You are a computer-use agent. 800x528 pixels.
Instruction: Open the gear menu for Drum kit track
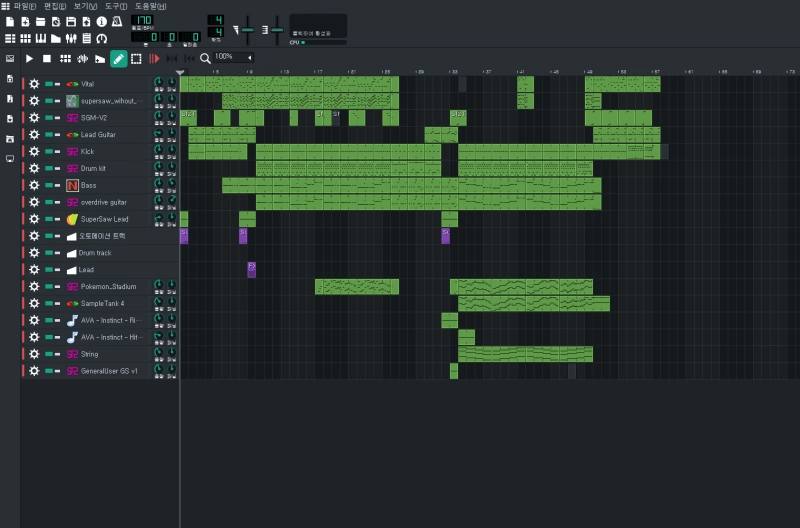pos(34,168)
